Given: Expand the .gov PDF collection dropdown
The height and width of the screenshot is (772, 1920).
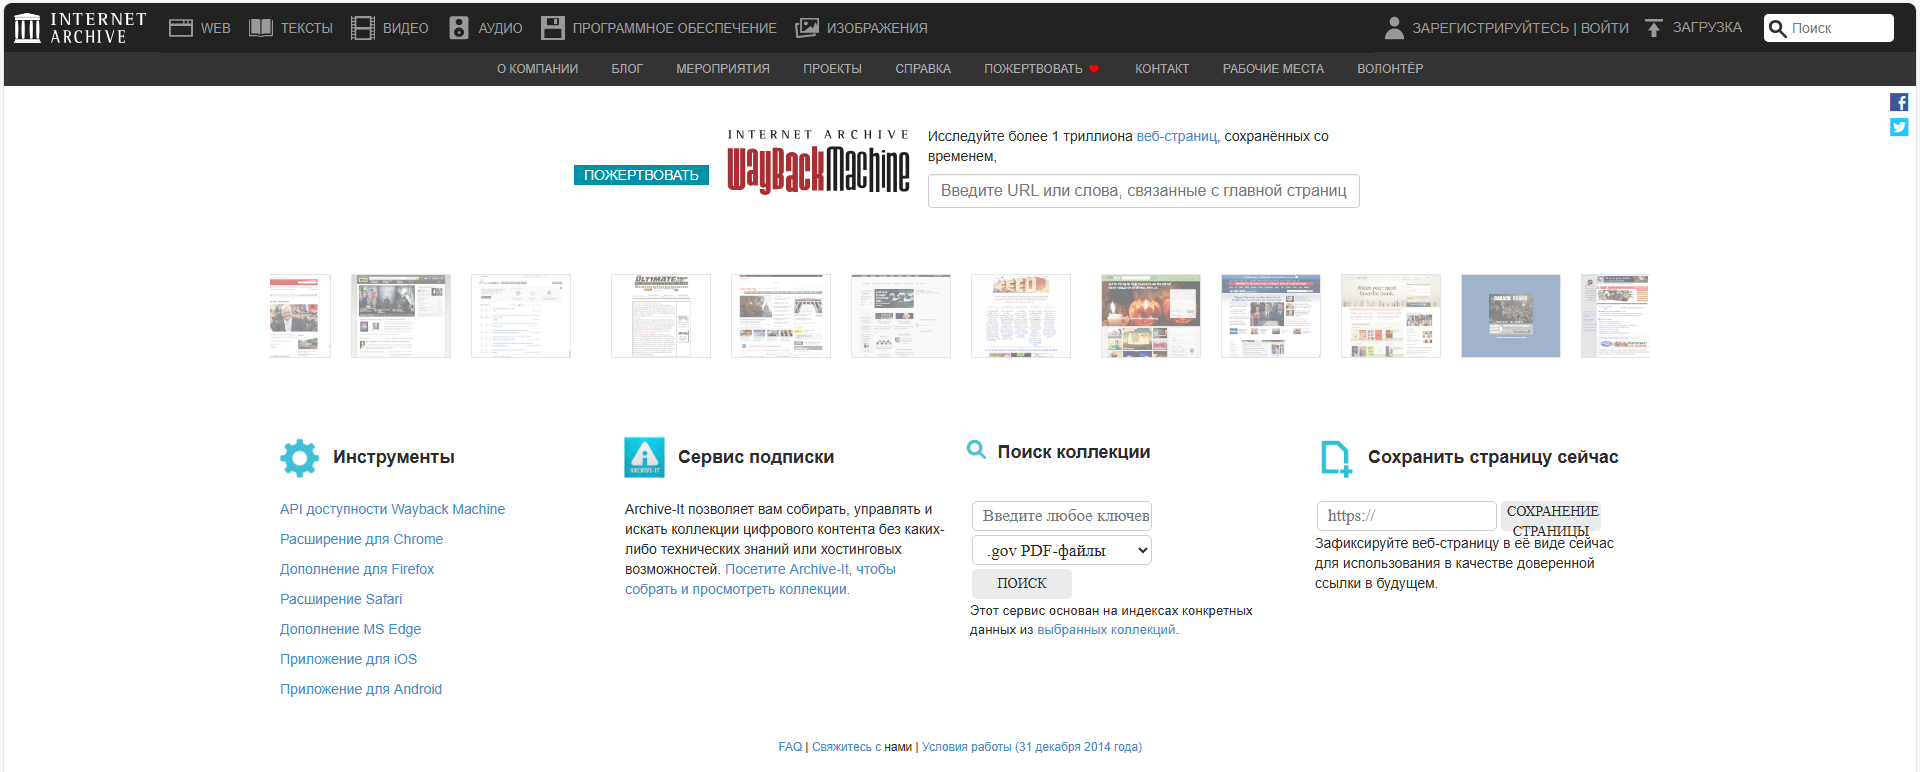Looking at the screenshot, I should tap(1061, 550).
